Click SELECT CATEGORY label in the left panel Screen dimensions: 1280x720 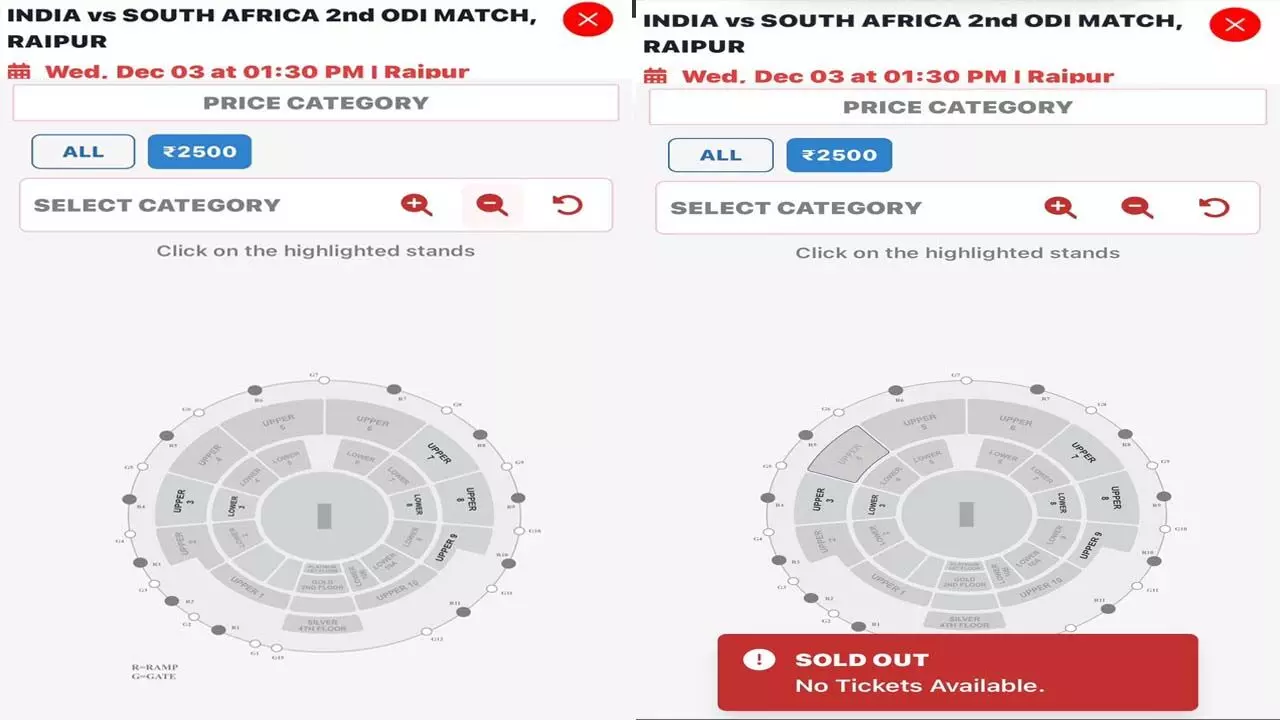157,205
